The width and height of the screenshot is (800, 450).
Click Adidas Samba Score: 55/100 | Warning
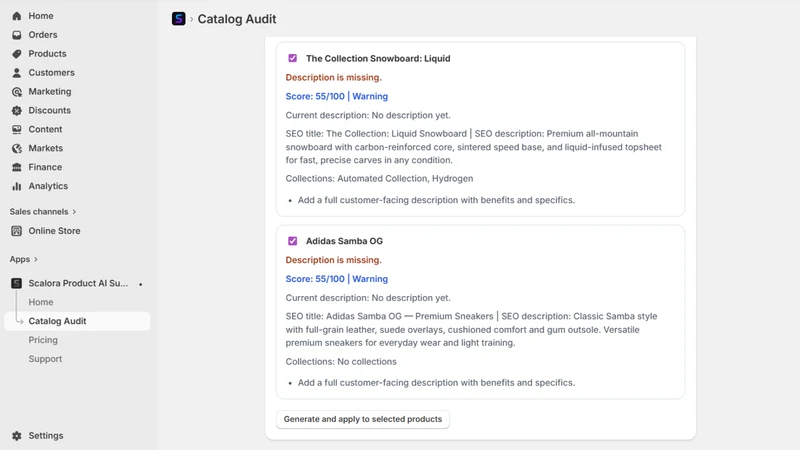point(337,279)
